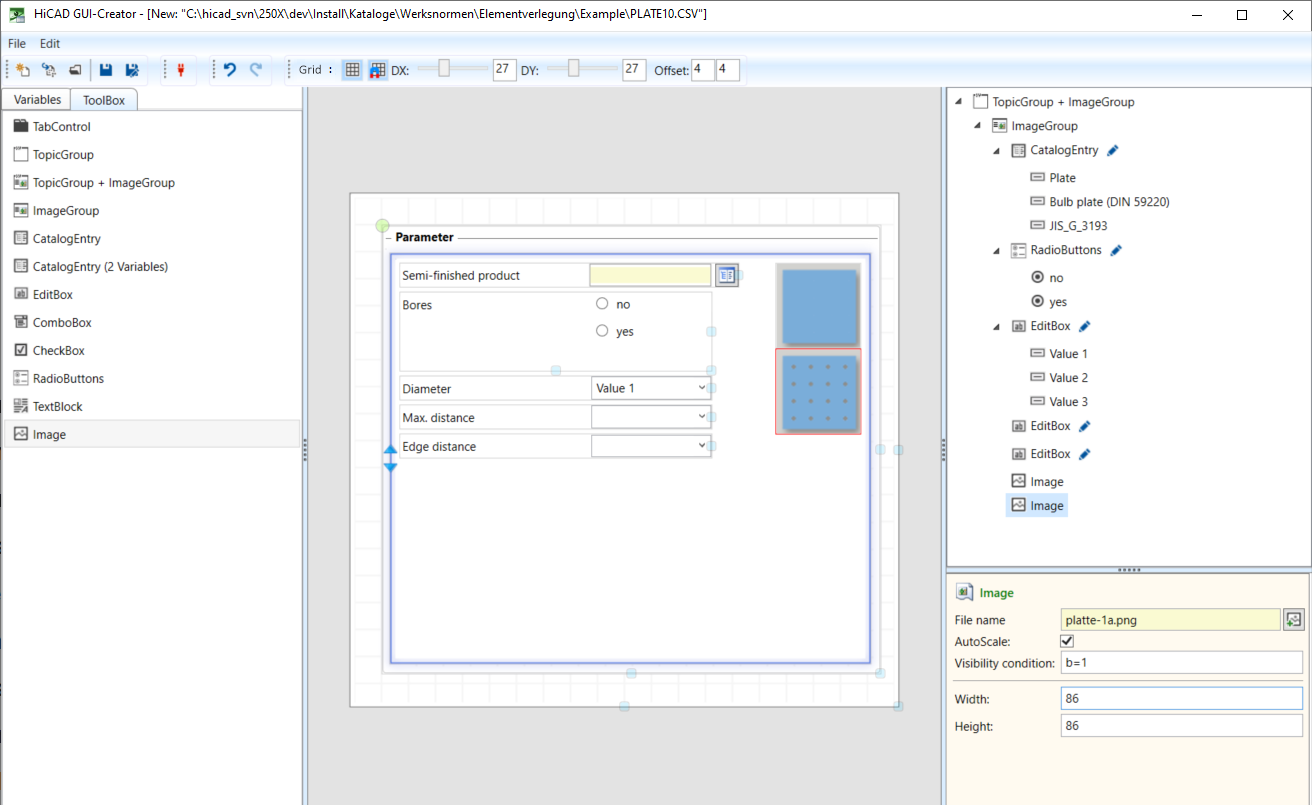Collapse the RadioButtons tree node
This screenshot has width=1312, height=805.
(996, 251)
